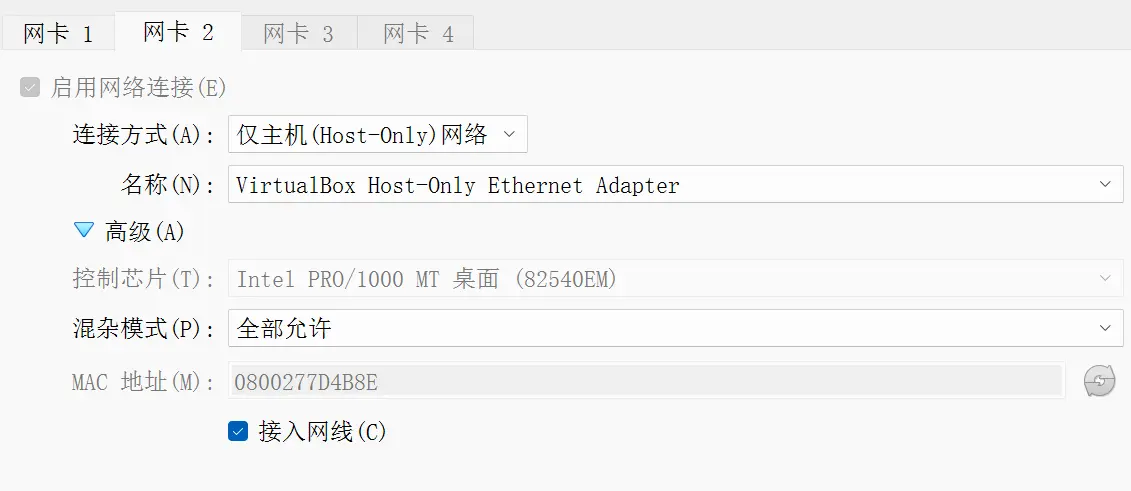Click the VirtualBox Host-Only Ethernet Adapter text

tap(457, 186)
